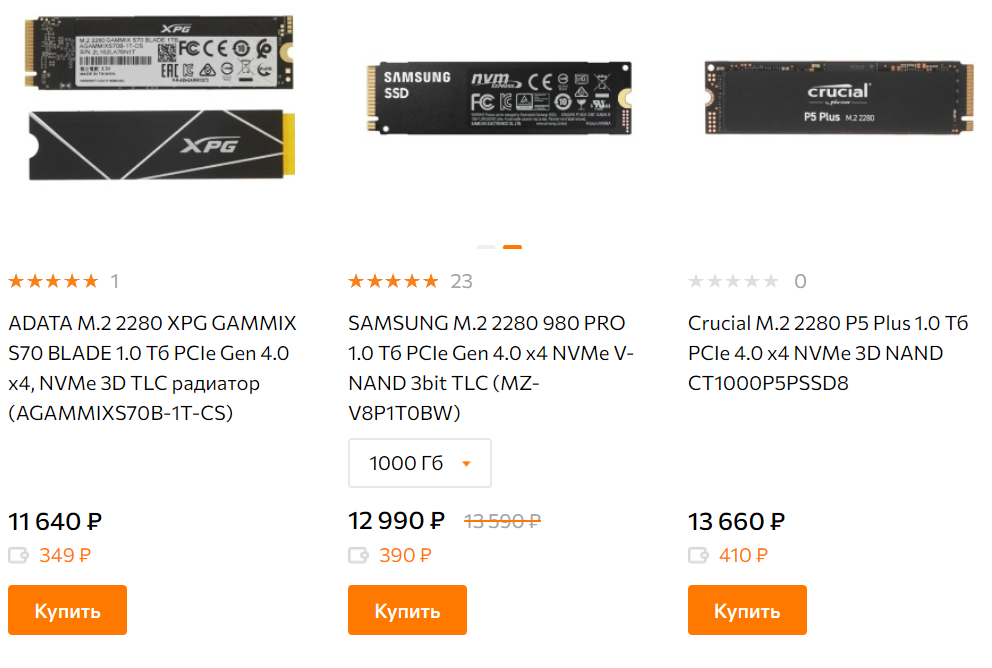The width and height of the screenshot is (992, 668).
Task: Click the ADATA five-star rating
Action: pyautogui.click(x=54, y=281)
